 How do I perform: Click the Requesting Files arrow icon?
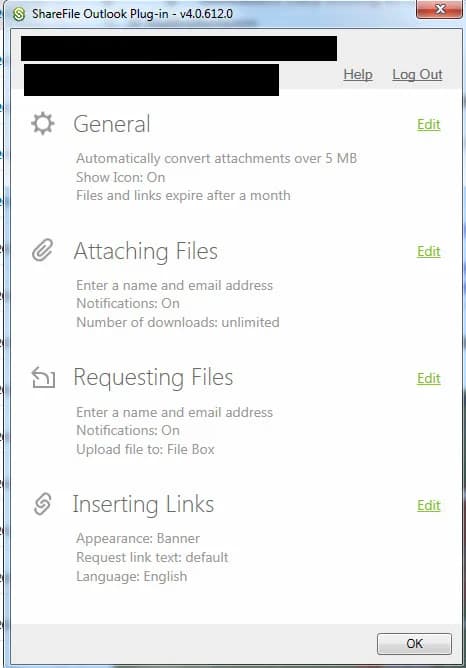click(43, 377)
